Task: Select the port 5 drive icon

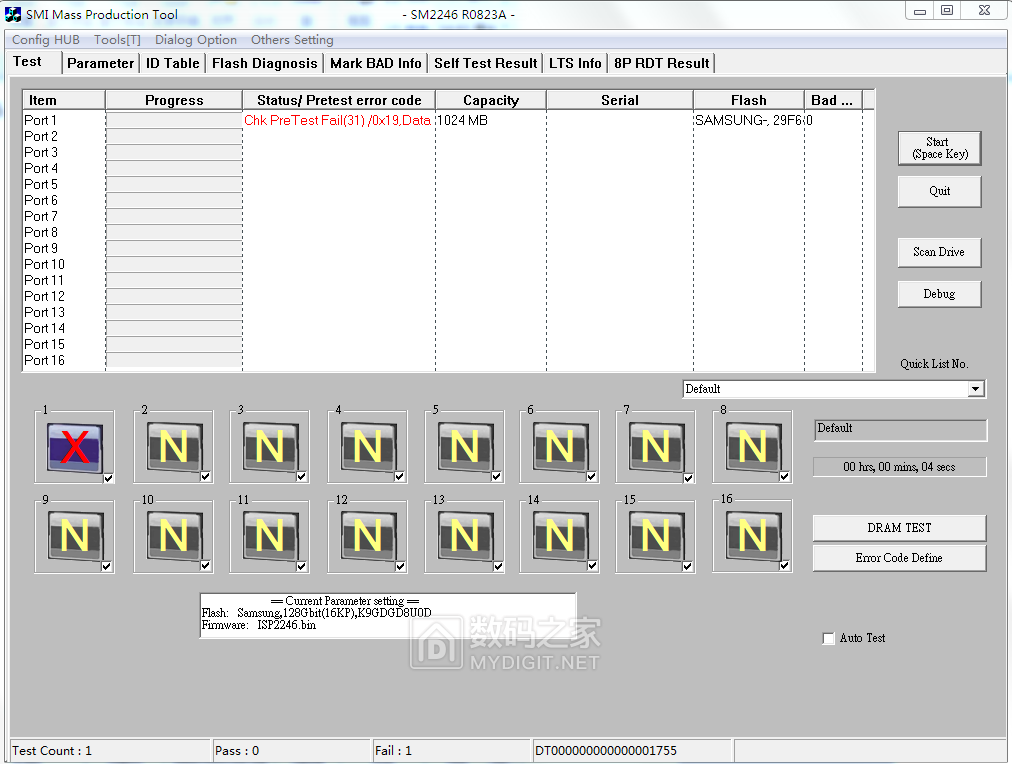Action: click(x=464, y=446)
